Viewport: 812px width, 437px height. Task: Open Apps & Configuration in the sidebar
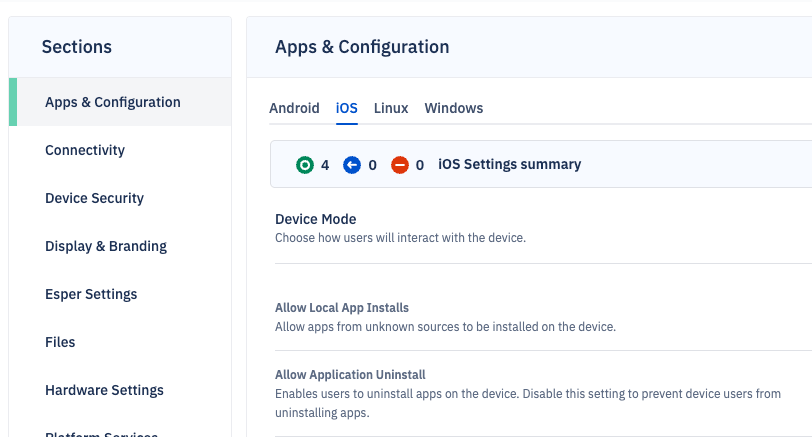pos(113,102)
